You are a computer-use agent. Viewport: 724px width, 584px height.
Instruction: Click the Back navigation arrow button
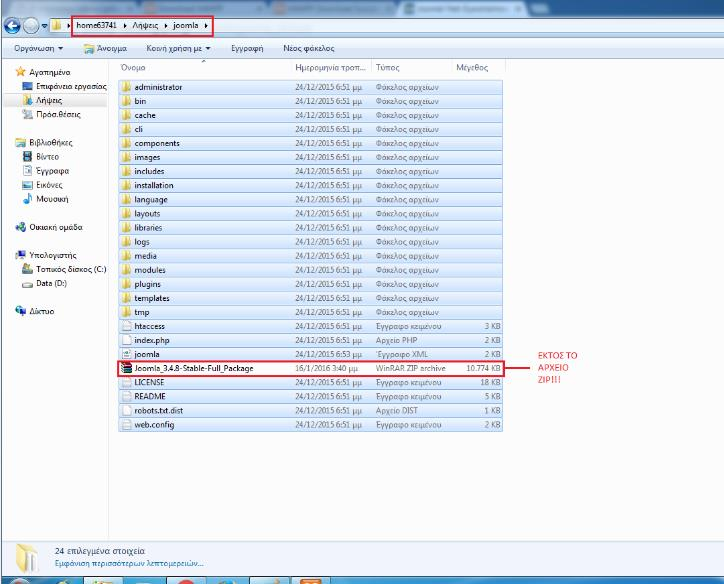pos(12,26)
